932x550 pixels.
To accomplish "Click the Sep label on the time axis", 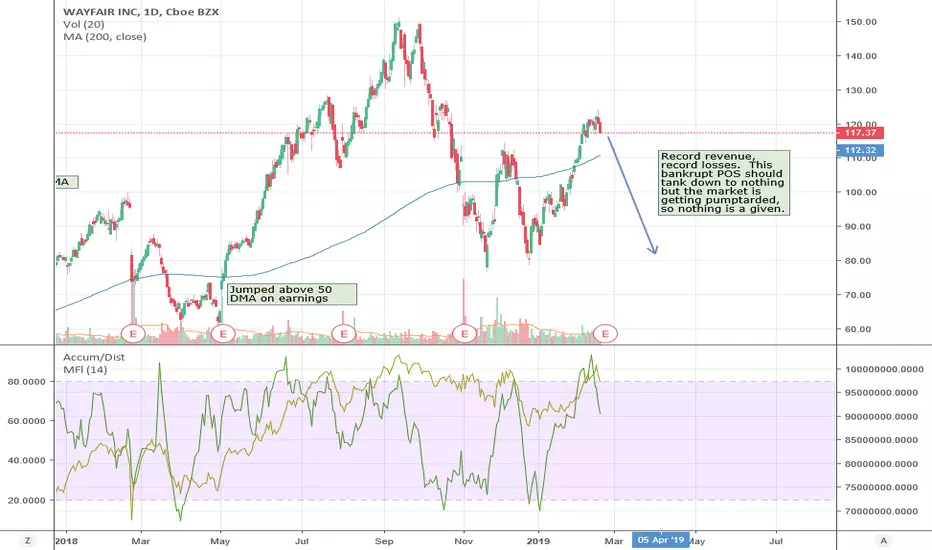I will (x=384, y=541).
